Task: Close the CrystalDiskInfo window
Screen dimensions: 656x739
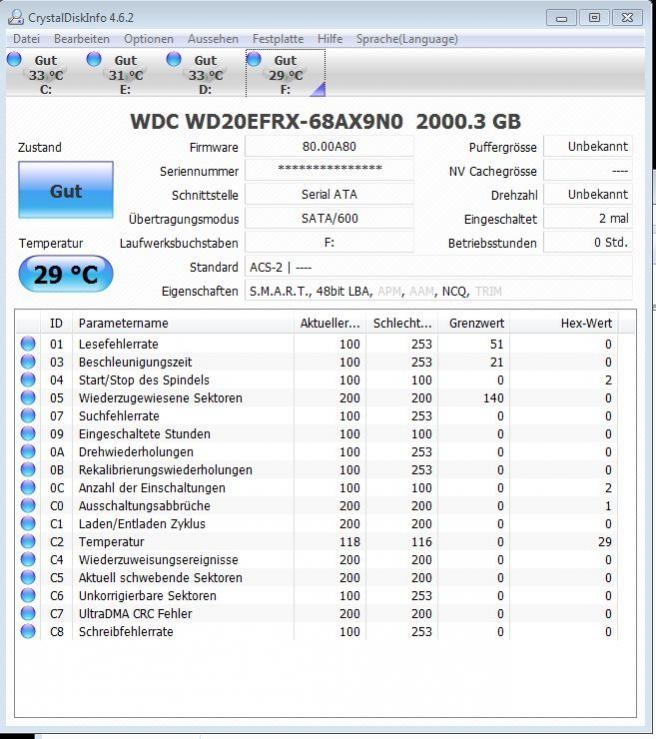Action: [627, 18]
